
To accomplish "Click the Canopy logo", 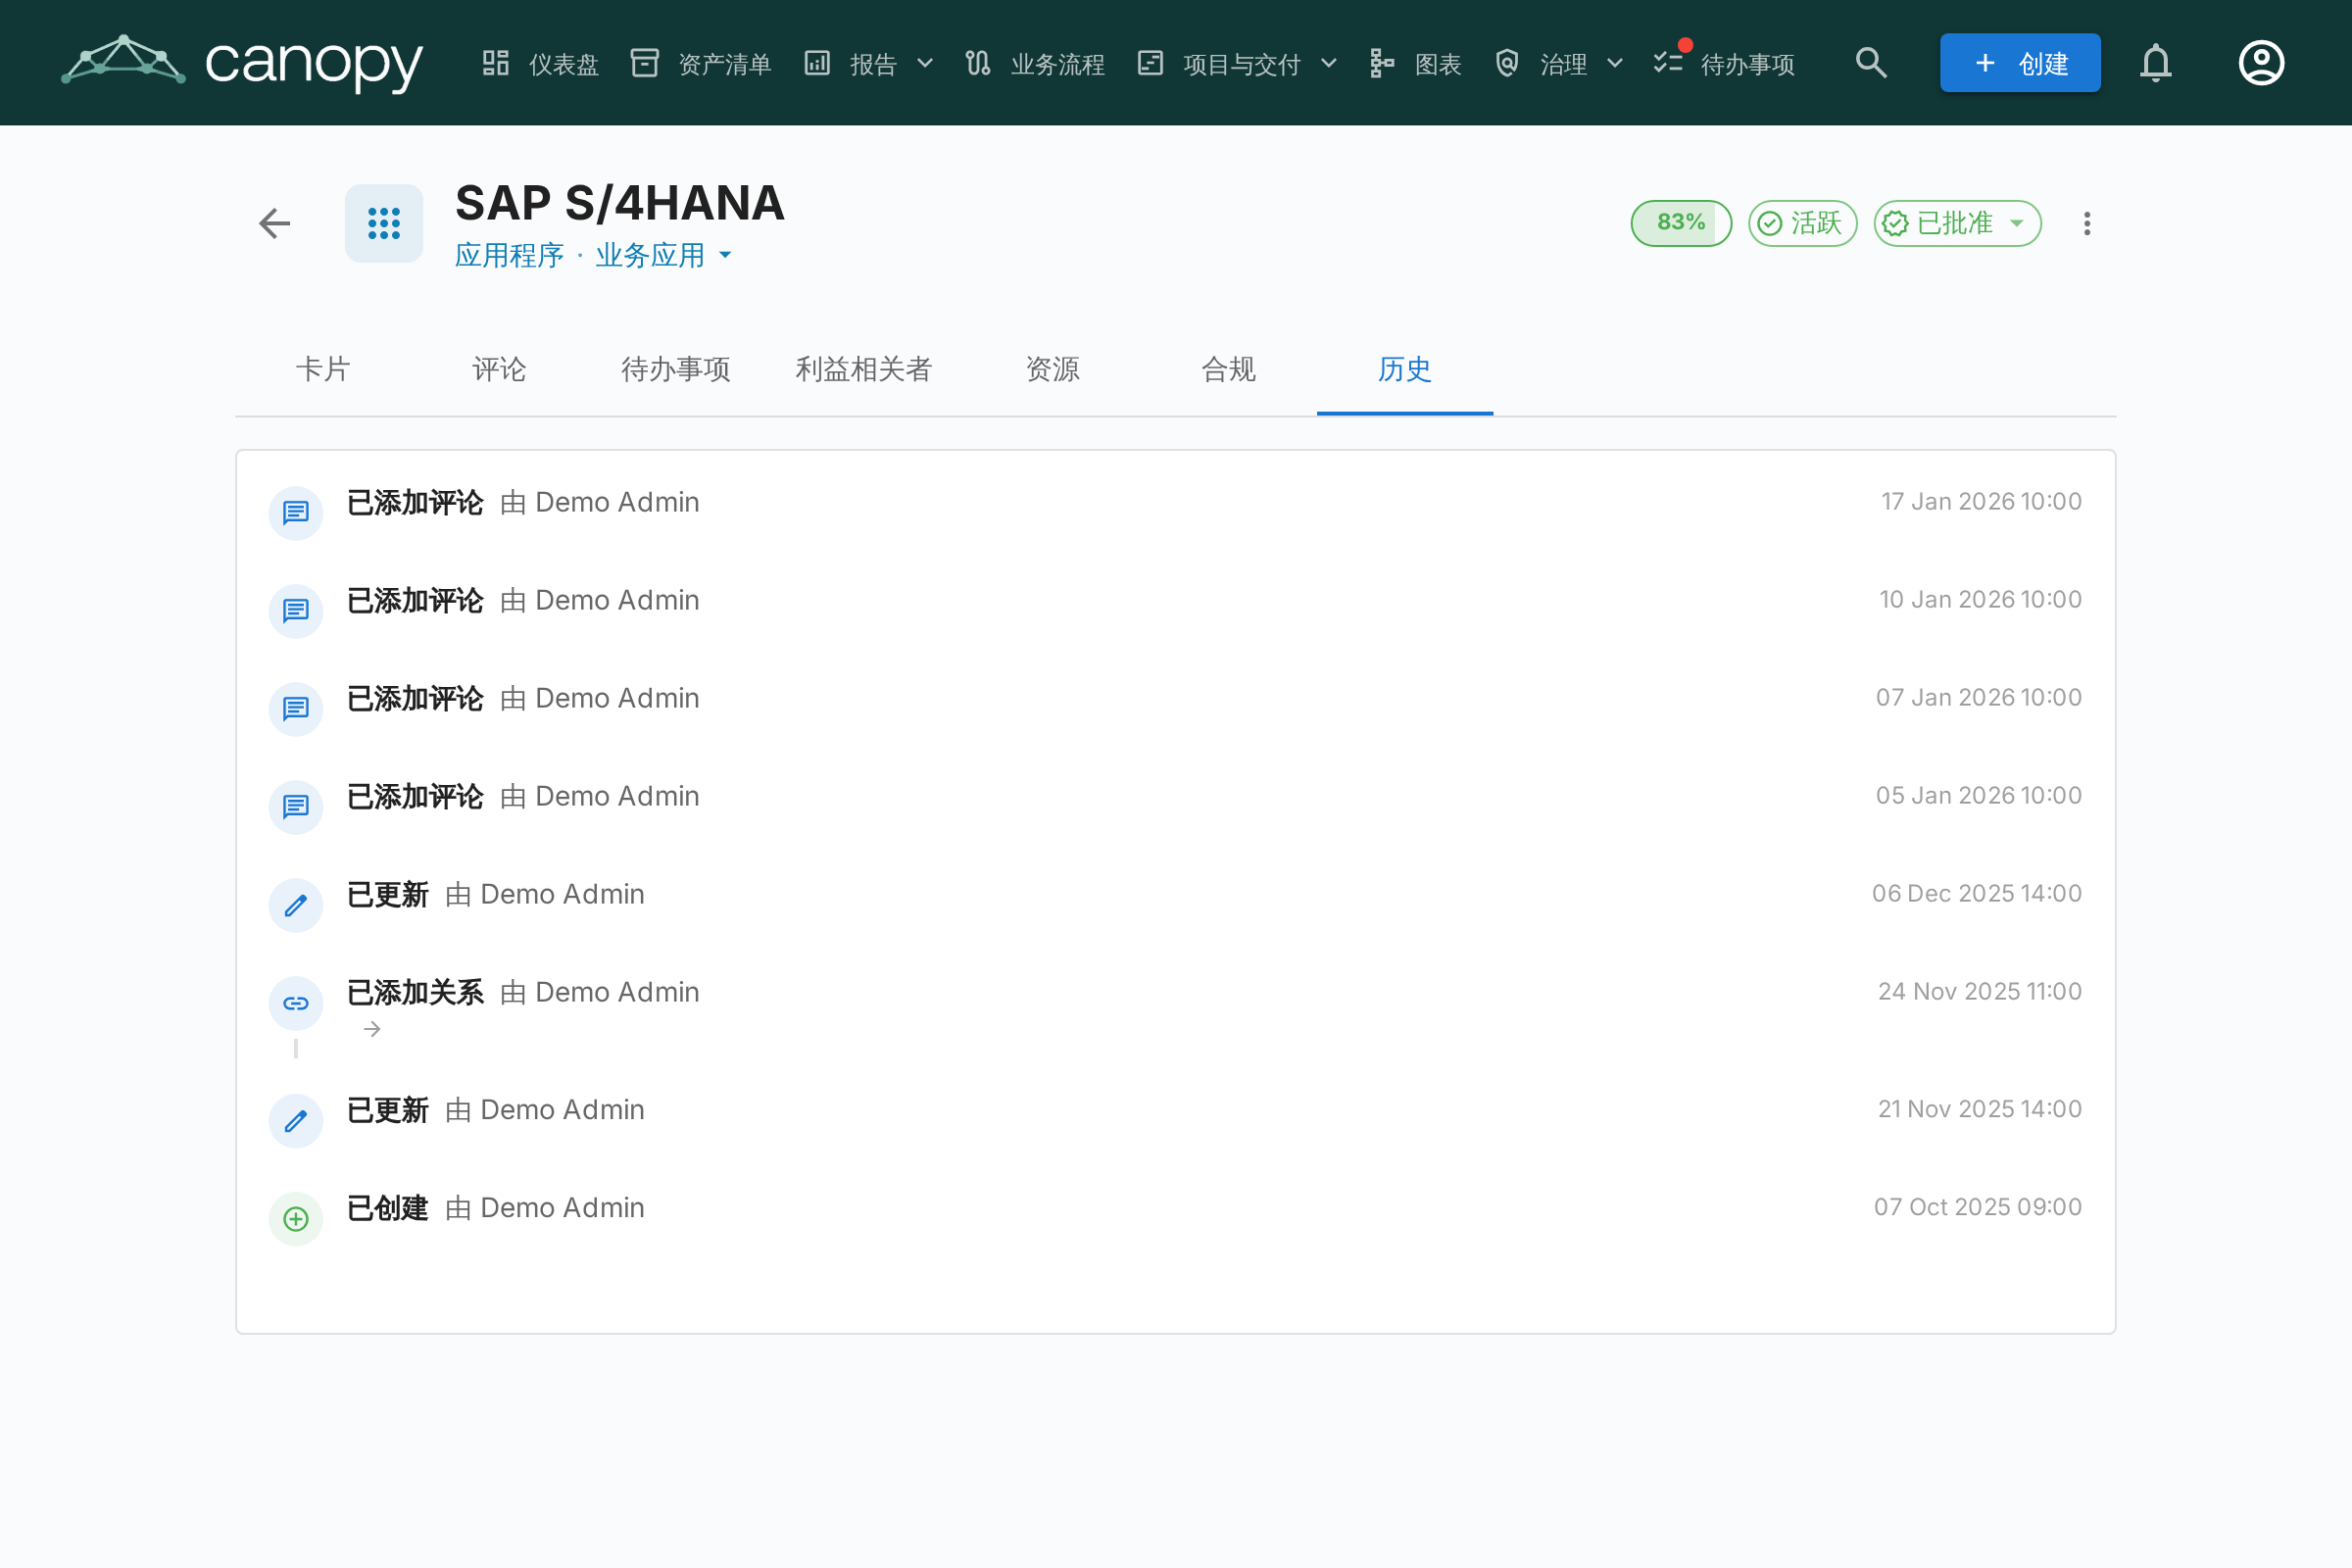I will click(242, 62).
